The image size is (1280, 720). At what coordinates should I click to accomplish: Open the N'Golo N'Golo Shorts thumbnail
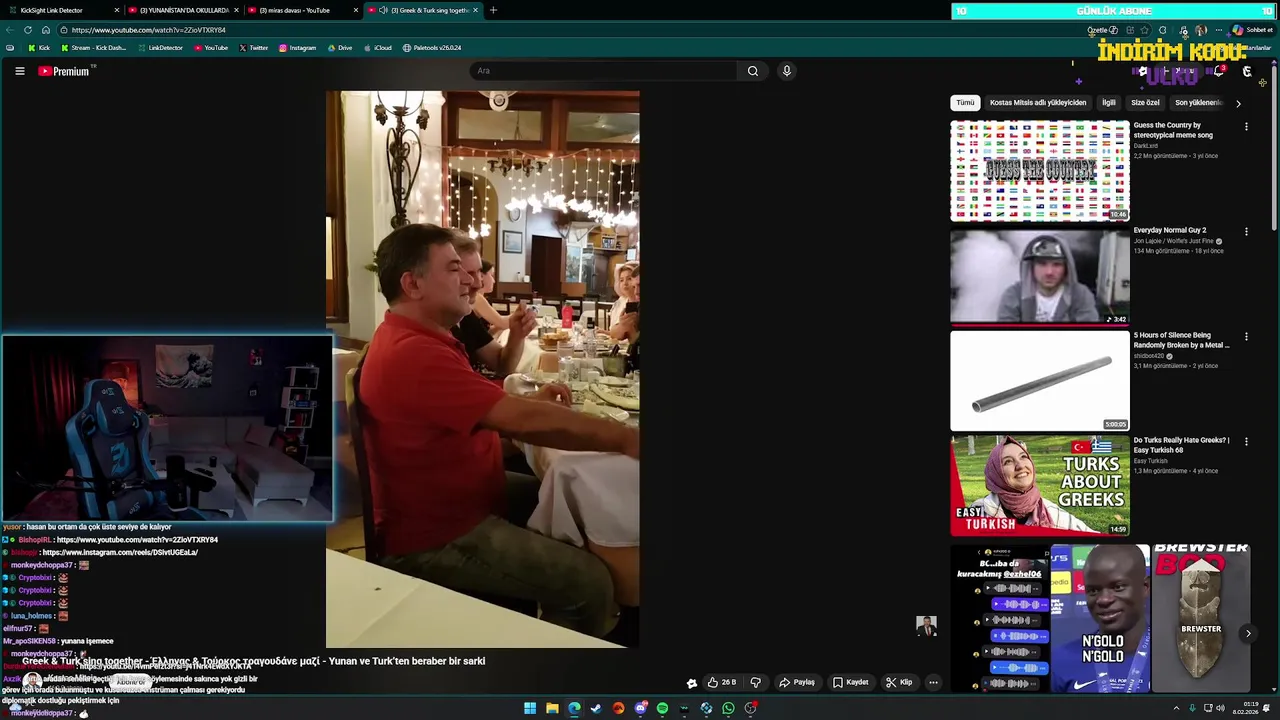(x=1100, y=618)
